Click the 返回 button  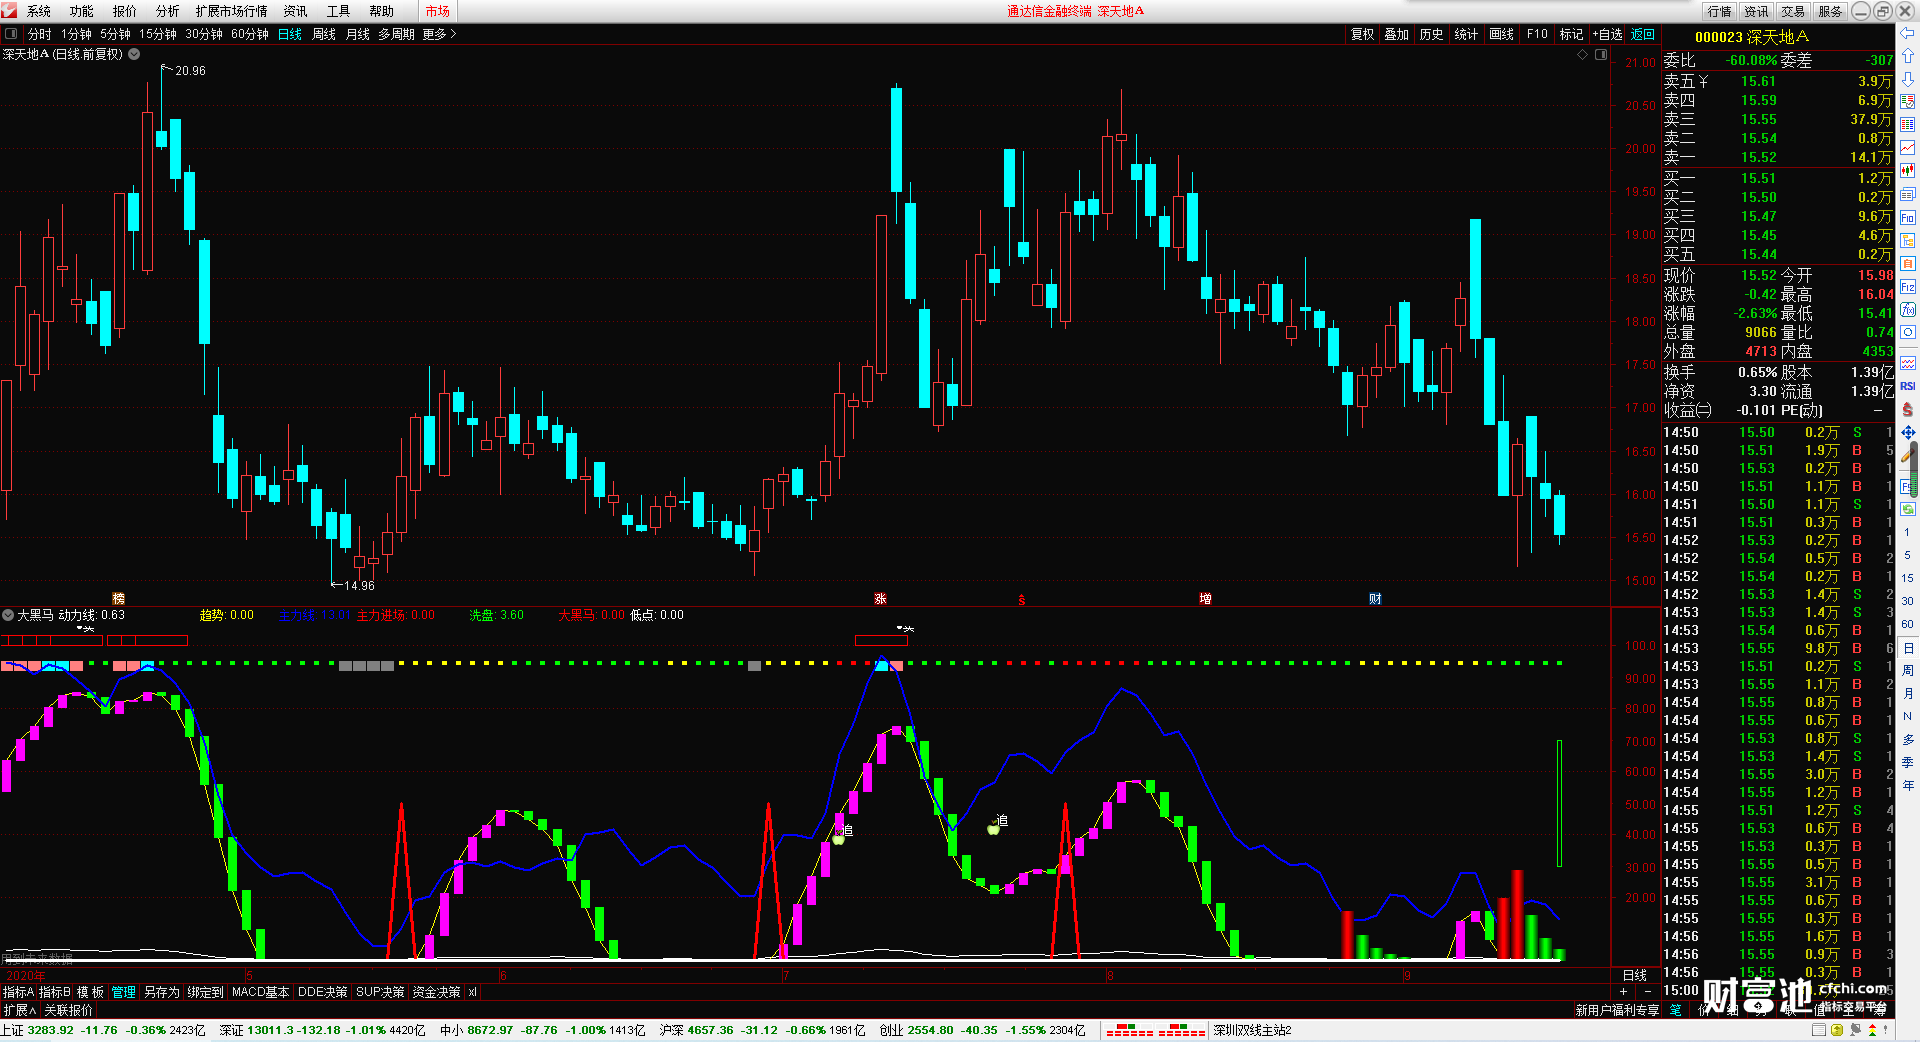pyautogui.click(x=1643, y=34)
